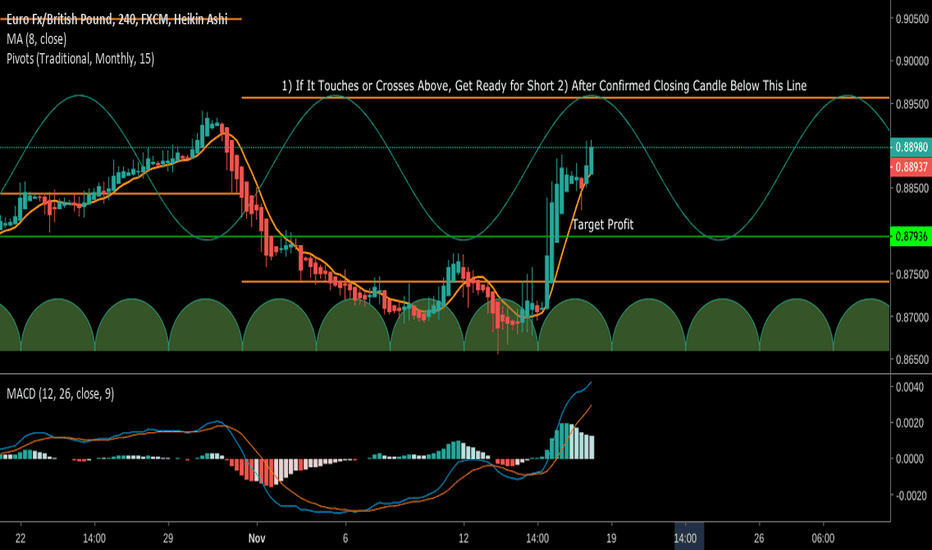The width and height of the screenshot is (932, 550).
Task: Click the 0.87500 price axis label
Action: click(x=912, y=275)
